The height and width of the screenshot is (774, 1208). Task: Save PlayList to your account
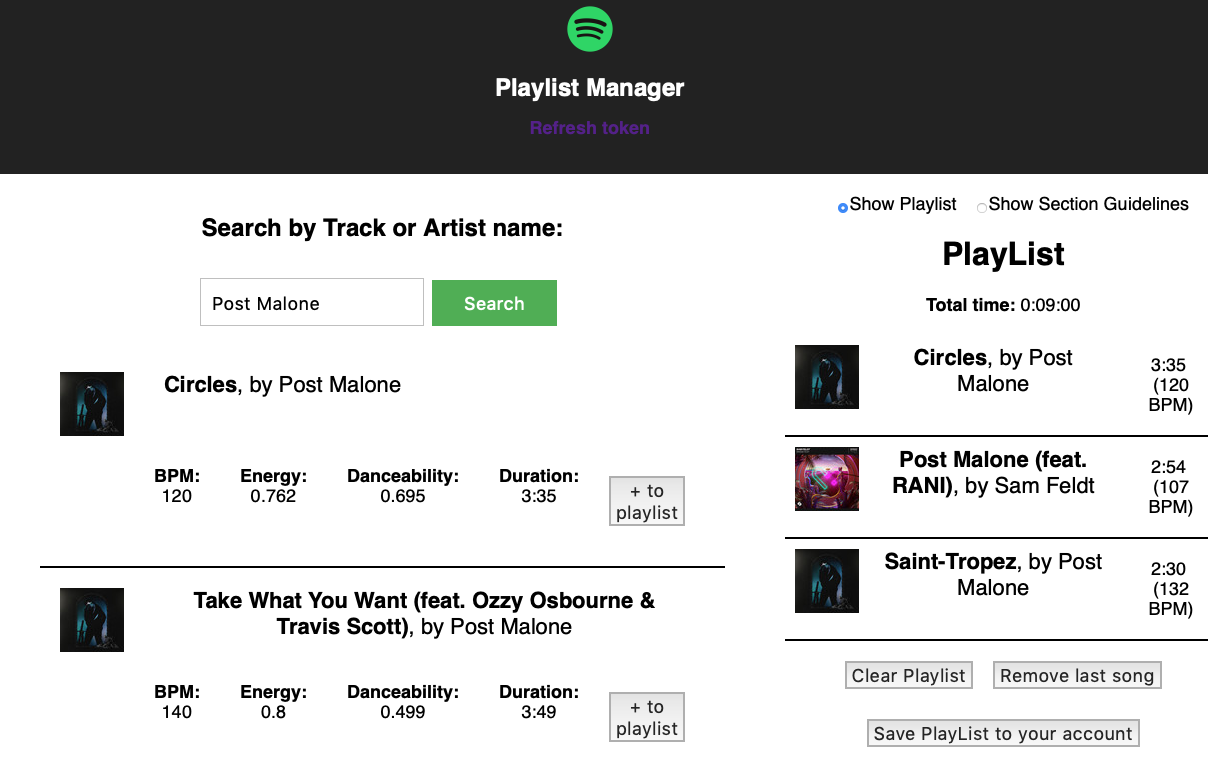coord(1003,733)
